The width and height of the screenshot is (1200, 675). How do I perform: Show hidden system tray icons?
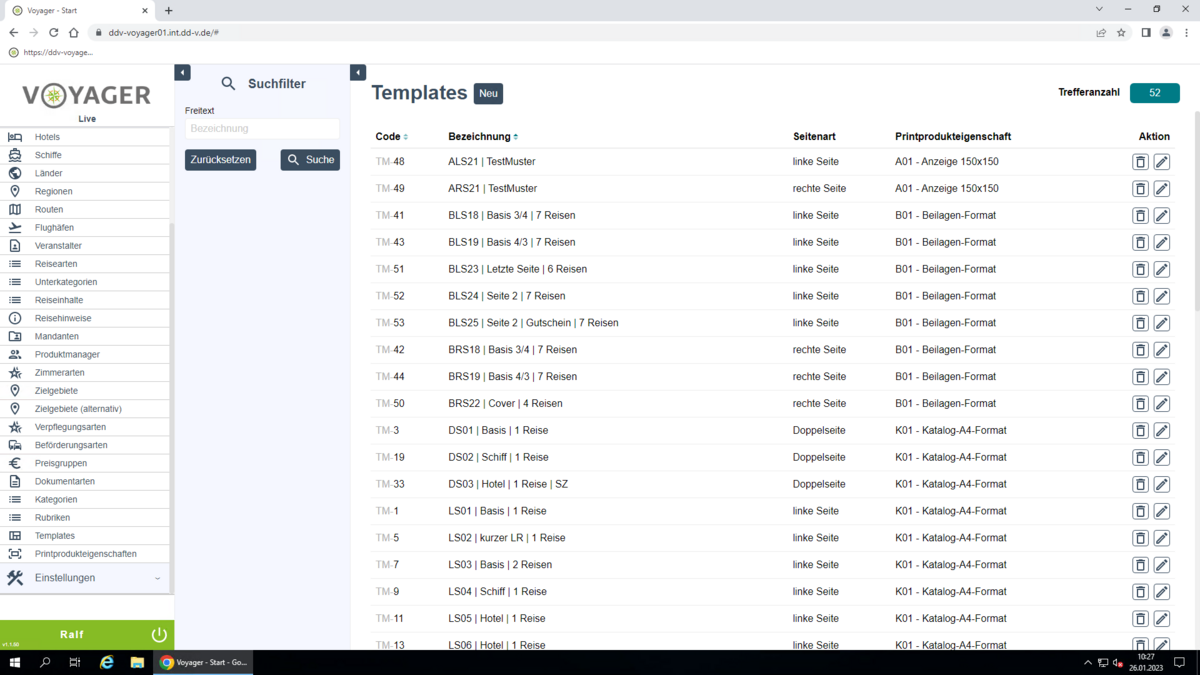pyautogui.click(x=1088, y=663)
